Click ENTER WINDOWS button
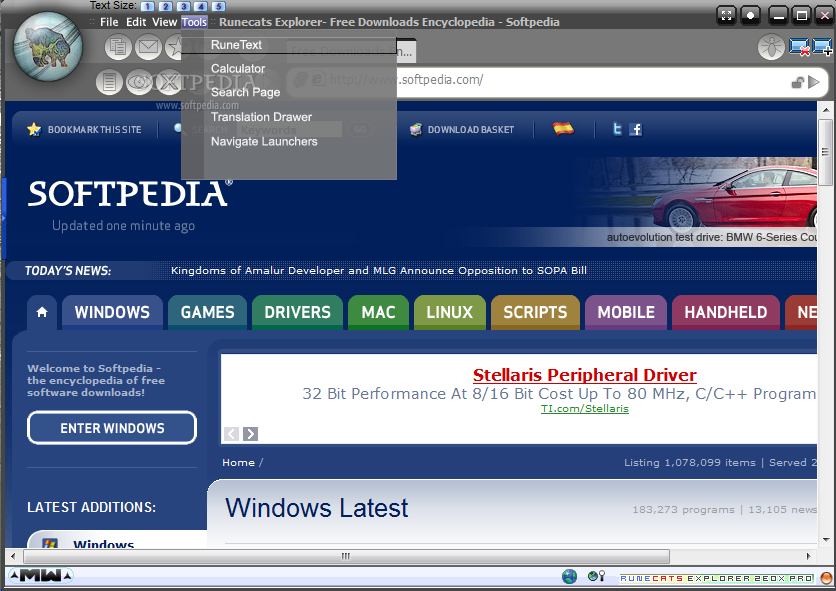The width and height of the screenshot is (836, 591). (x=112, y=428)
